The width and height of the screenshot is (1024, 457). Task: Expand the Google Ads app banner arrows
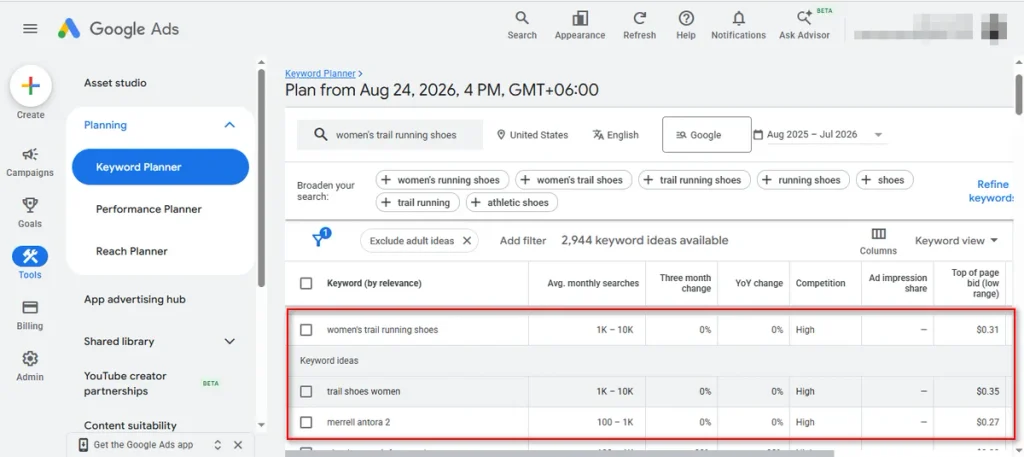pos(217,445)
